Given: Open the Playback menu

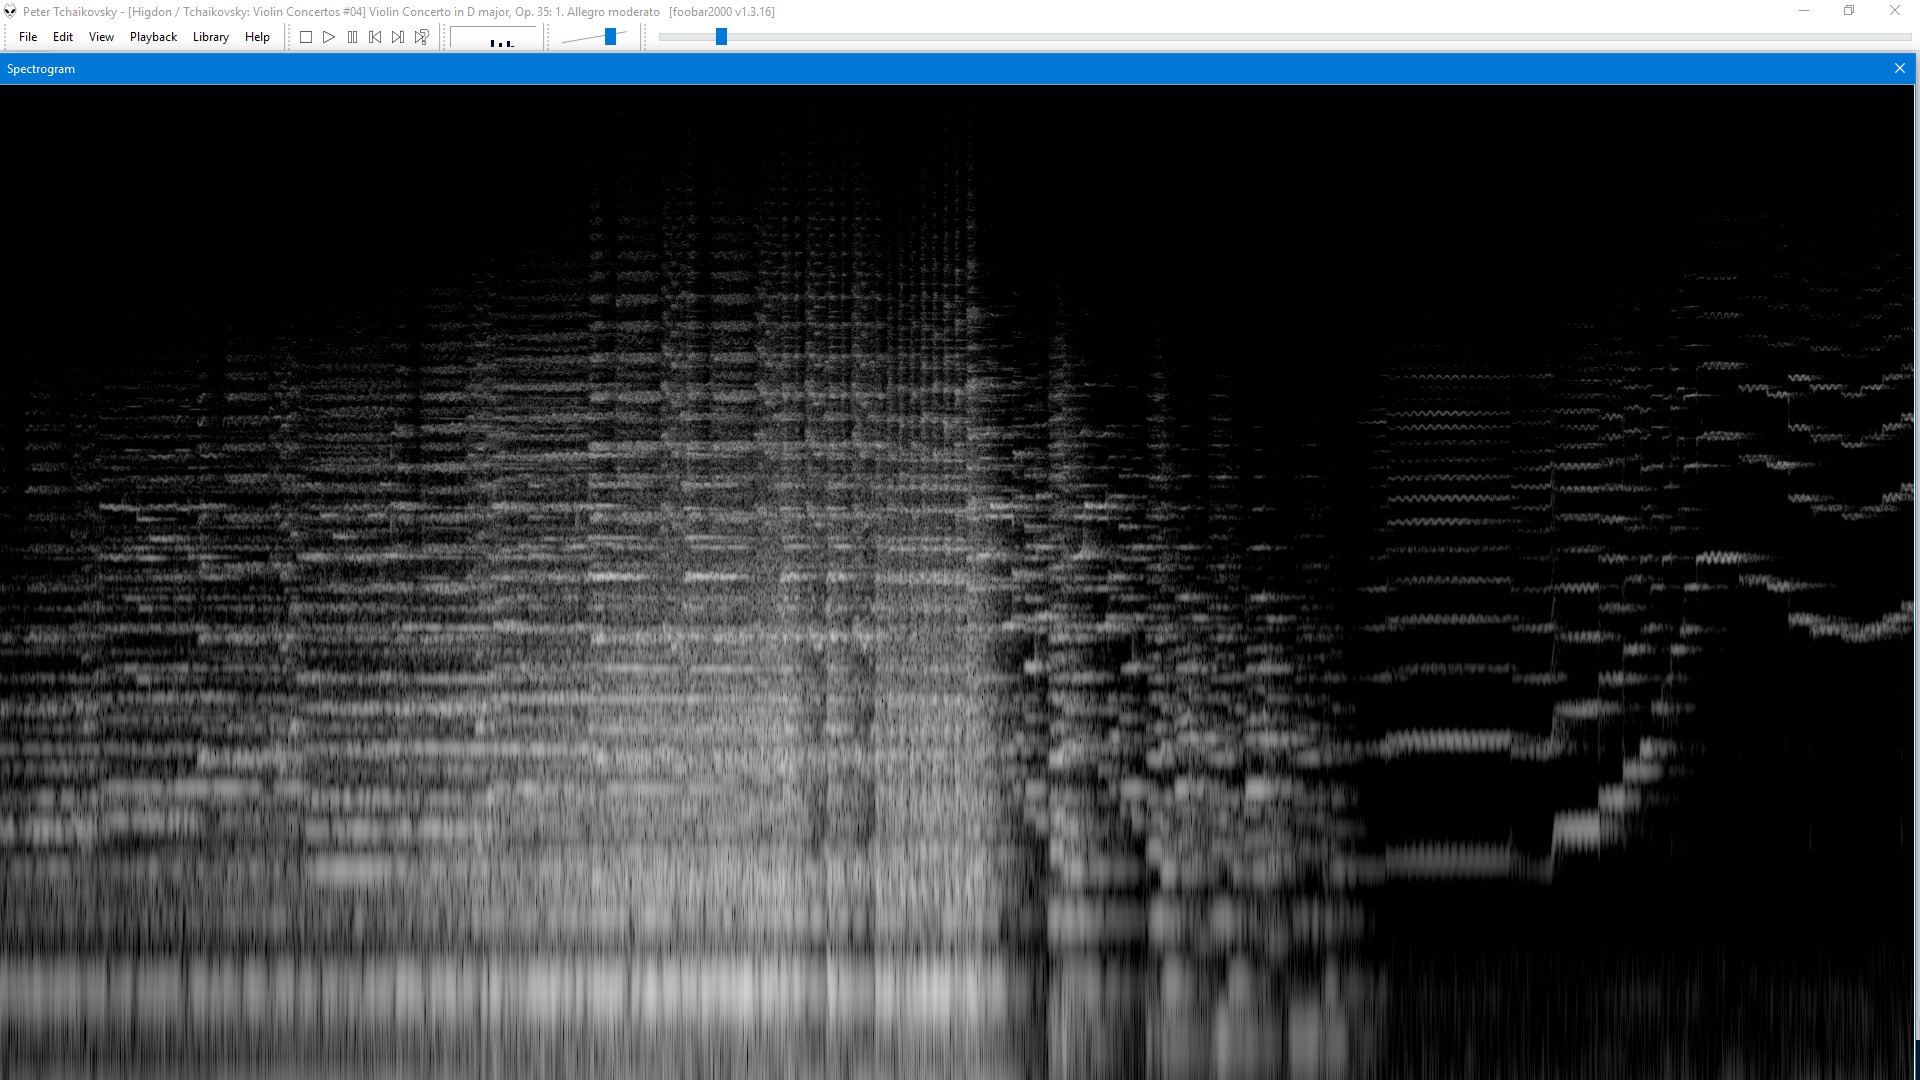Looking at the screenshot, I should coord(153,37).
